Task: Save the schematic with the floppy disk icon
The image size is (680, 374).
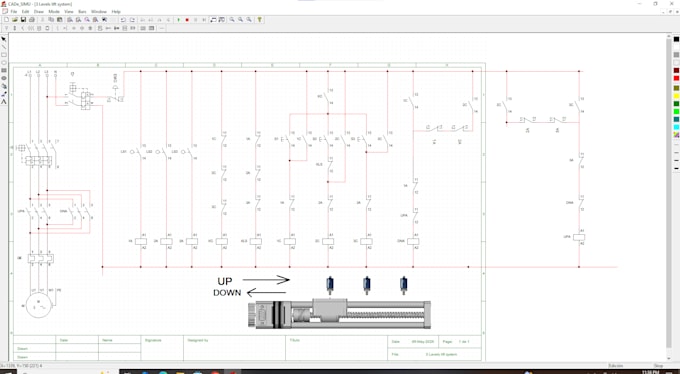Action: (23, 20)
